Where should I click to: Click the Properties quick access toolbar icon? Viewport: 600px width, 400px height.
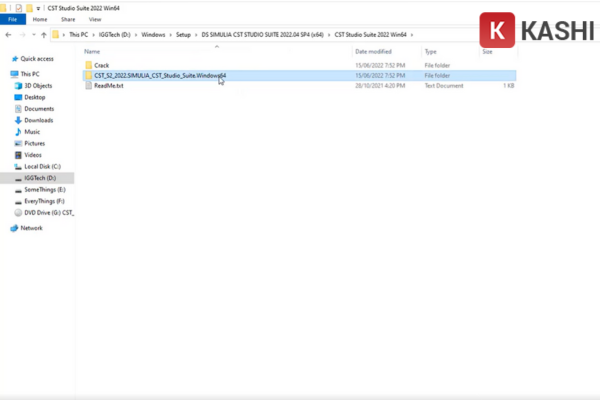[18, 8]
